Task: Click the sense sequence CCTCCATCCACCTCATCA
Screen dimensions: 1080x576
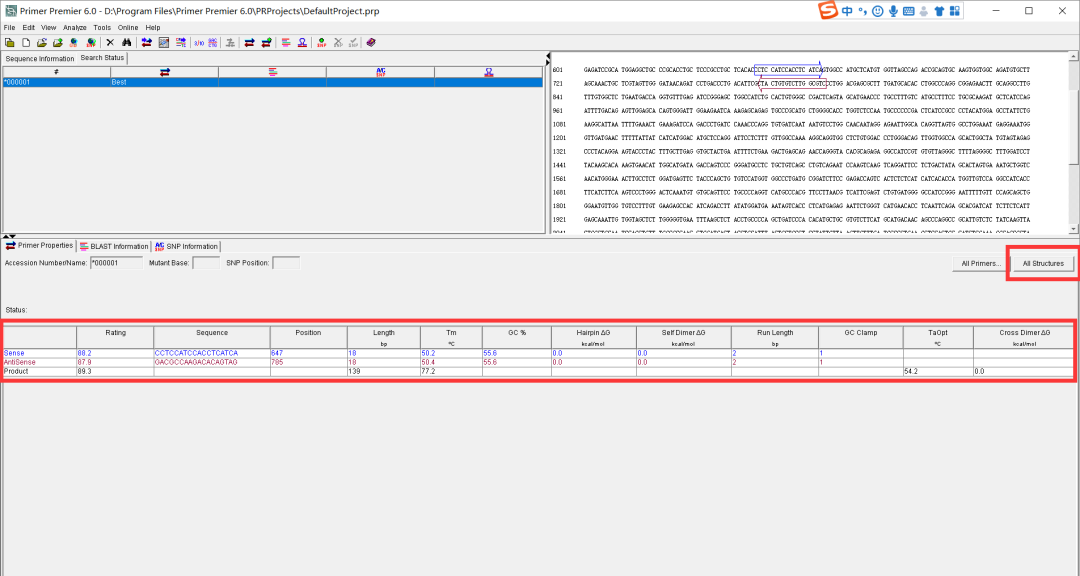Action: [x=196, y=353]
